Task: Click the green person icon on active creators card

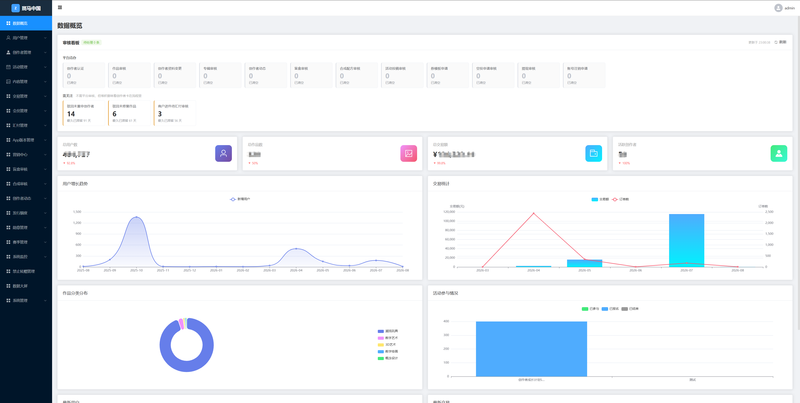Action: click(x=779, y=153)
